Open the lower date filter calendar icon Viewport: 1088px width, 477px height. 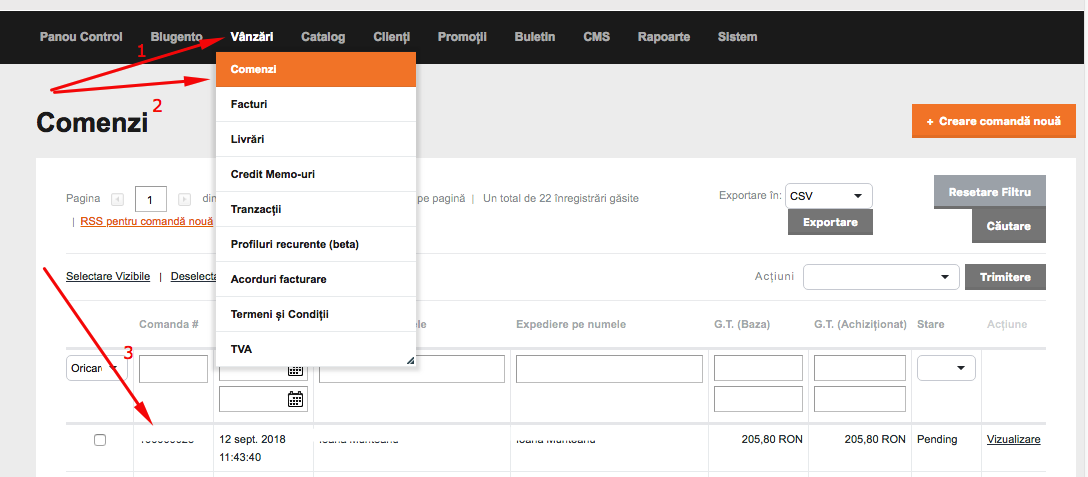pyautogui.click(x=296, y=399)
